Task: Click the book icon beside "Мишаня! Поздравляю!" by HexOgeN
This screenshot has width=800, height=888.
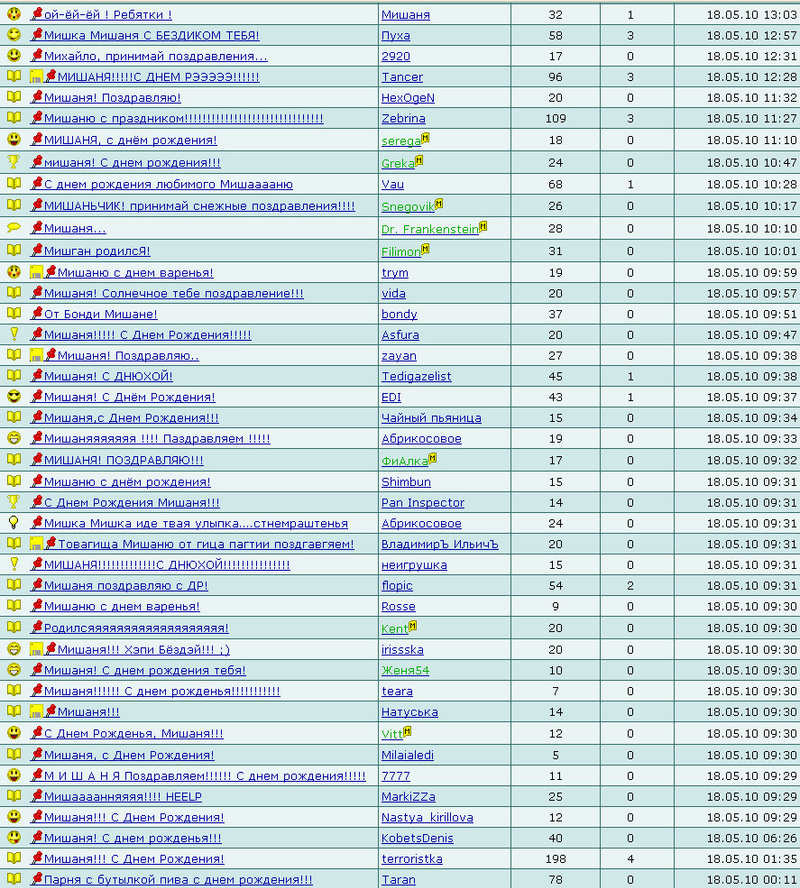Action: pos(14,97)
